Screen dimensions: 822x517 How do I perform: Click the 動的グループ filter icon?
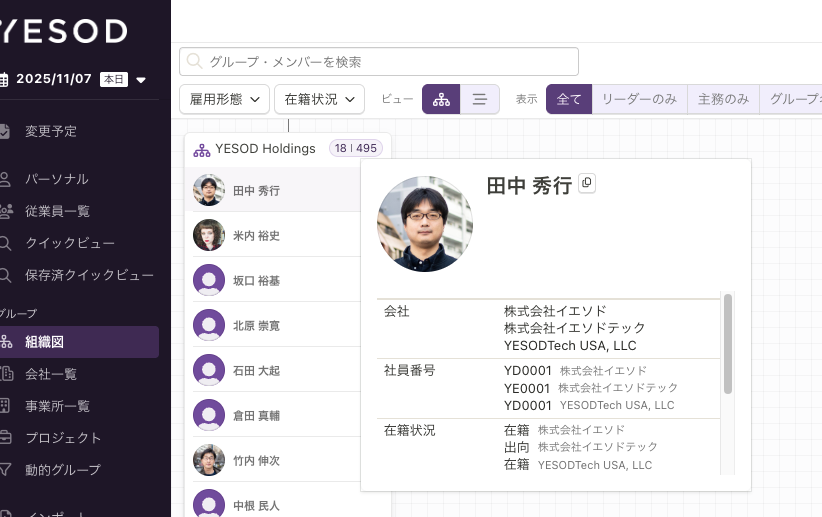tap(5, 470)
